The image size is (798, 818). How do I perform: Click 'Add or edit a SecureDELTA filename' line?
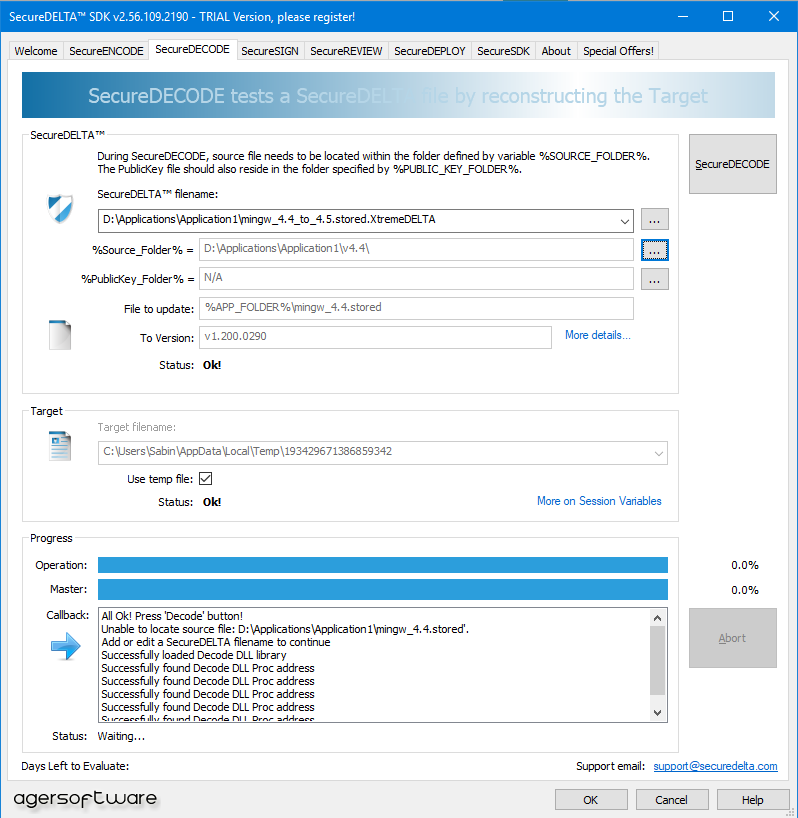tap(215, 642)
